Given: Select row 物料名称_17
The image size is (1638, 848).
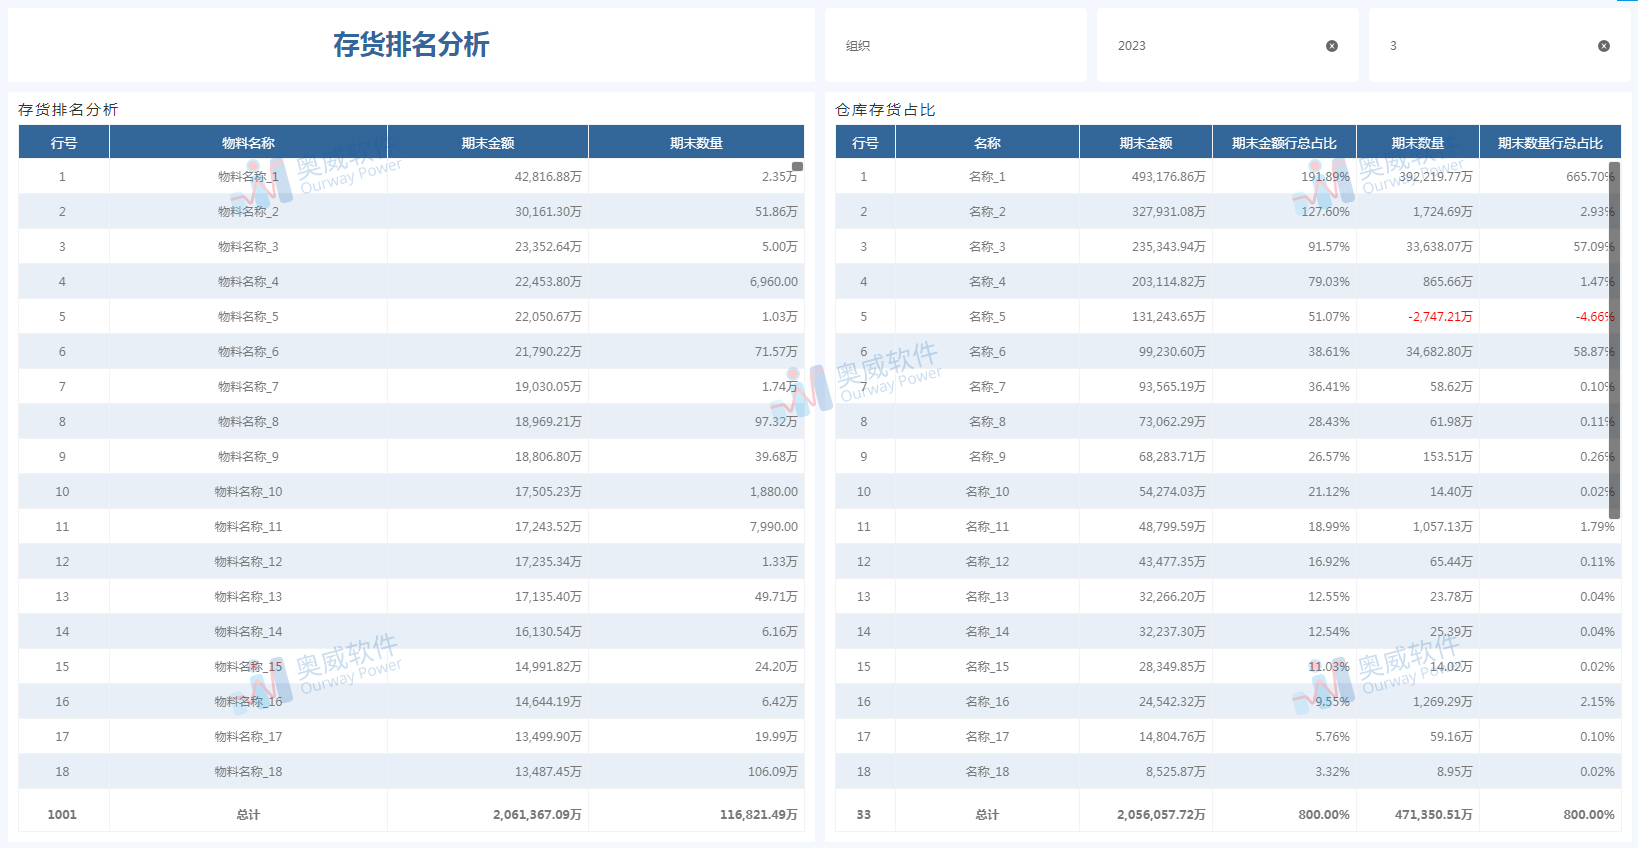Looking at the screenshot, I should click(411, 737).
